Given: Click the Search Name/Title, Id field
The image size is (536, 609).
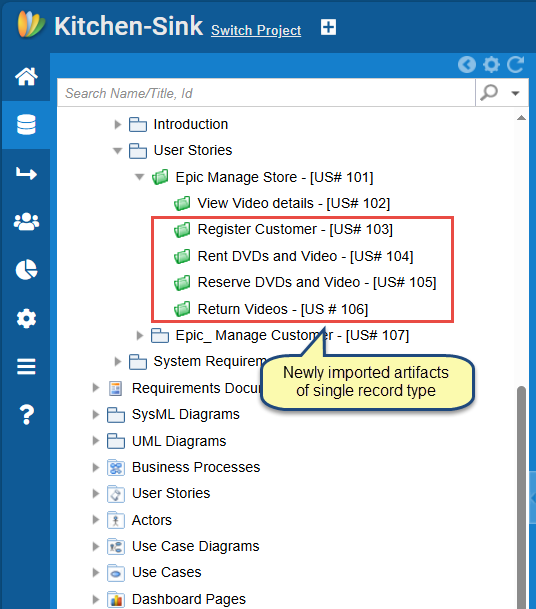Looking at the screenshot, I should (x=266, y=93).
